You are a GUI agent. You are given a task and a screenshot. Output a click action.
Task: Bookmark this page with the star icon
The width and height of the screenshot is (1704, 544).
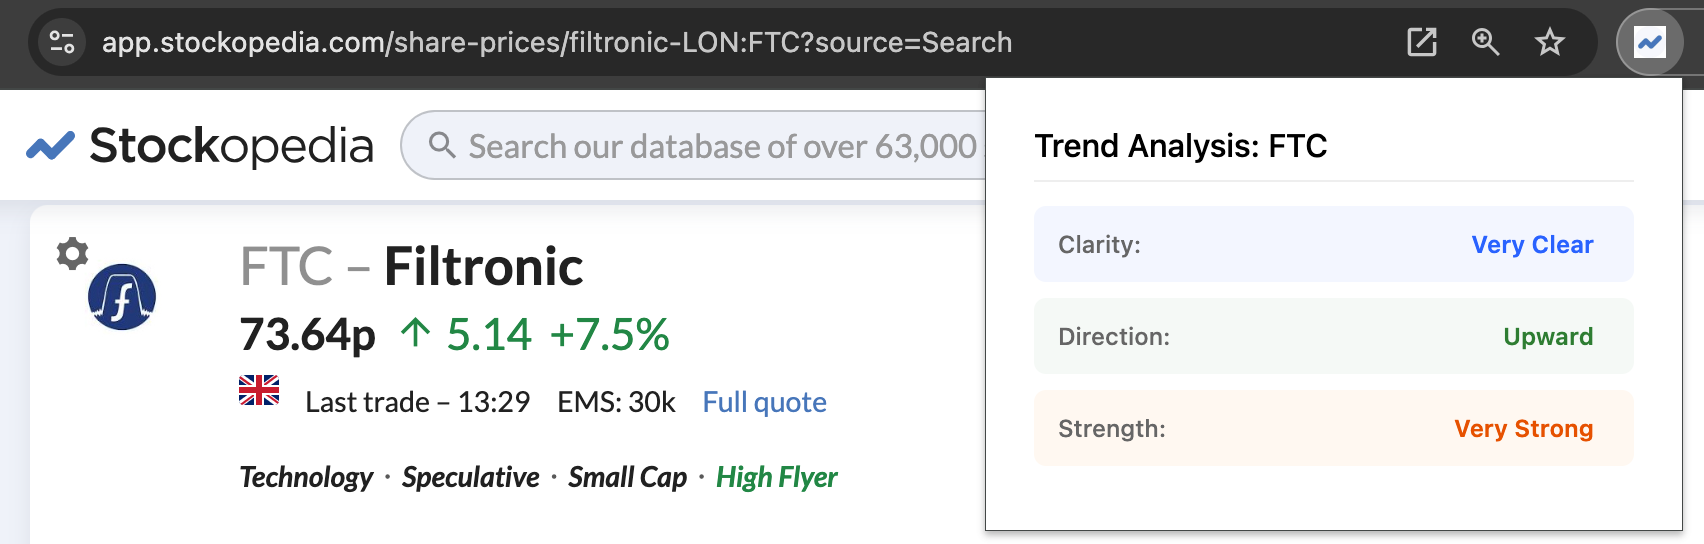coord(1550,42)
